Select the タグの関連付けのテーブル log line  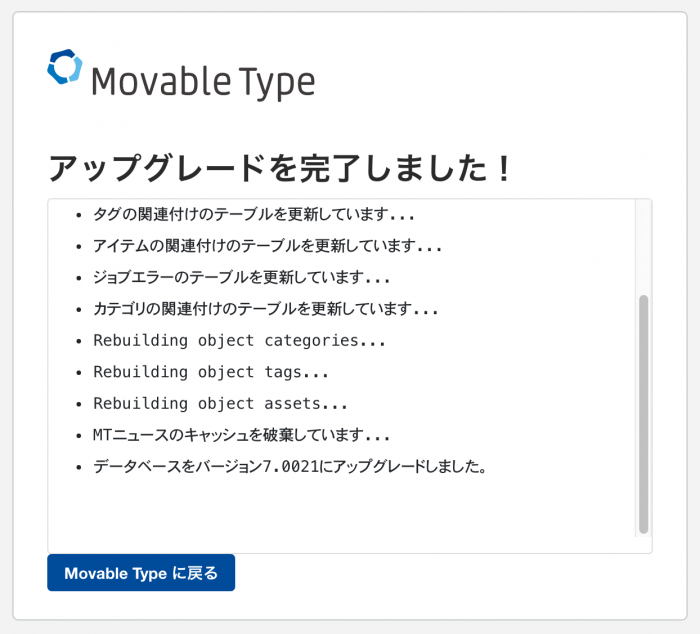(253, 214)
